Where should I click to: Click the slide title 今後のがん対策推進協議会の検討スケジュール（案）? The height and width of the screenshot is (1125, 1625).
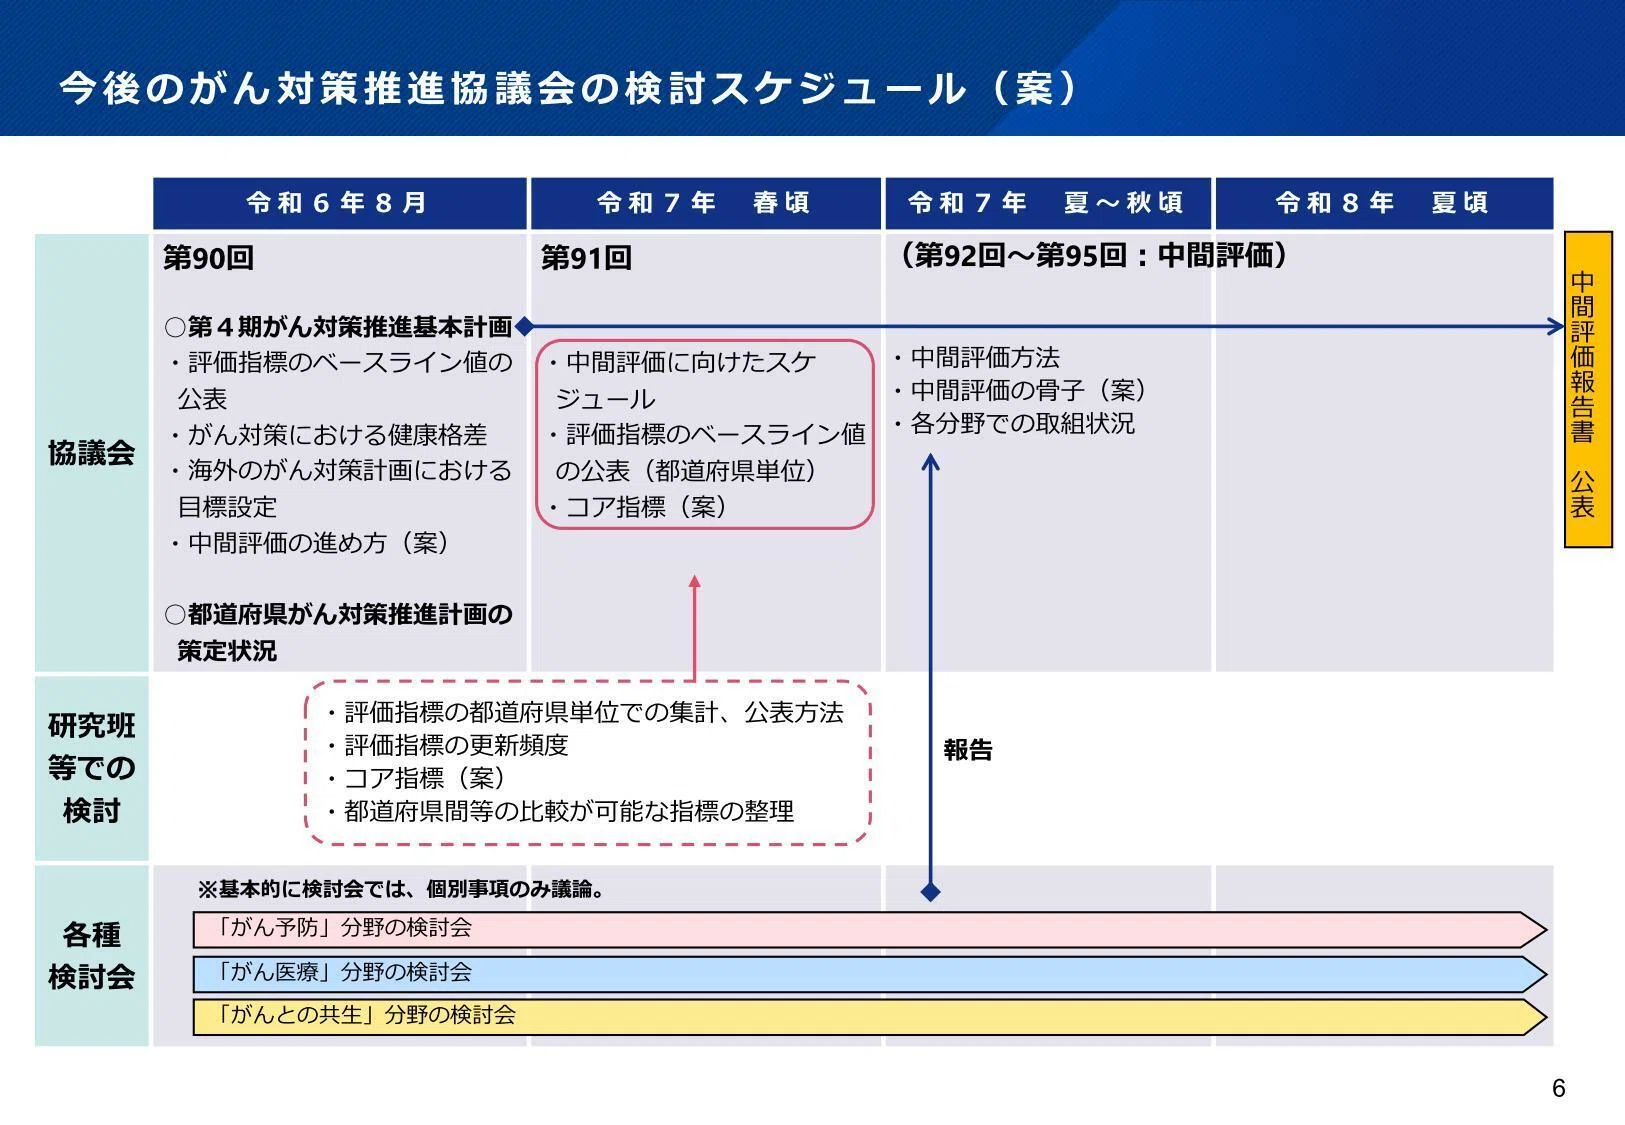[x=572, y=88]
